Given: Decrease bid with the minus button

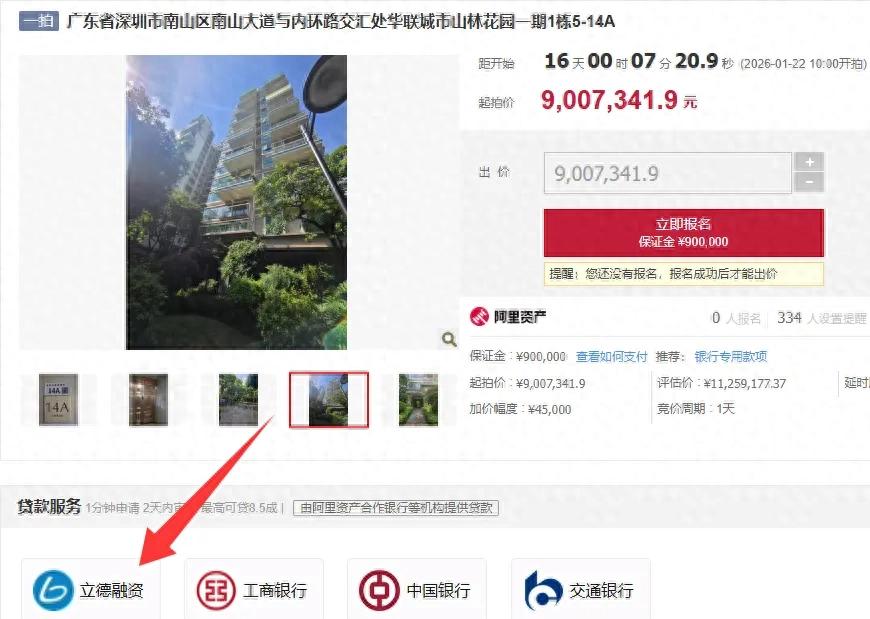Looking at the screenshot, I should point(810,182).
